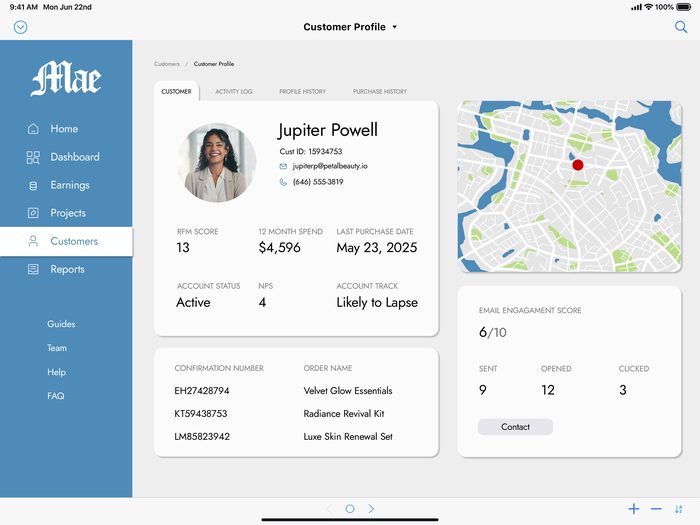Image resolution: width=700 pixels, height=525 pixels.
Task: Click confirmation number EH27428794
Action: coord(202,391)
